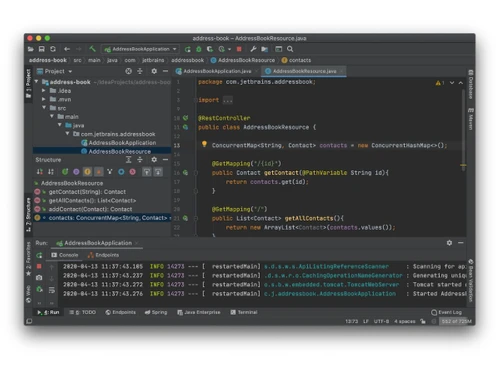Expand the .mvn folder

click(44, 99)
